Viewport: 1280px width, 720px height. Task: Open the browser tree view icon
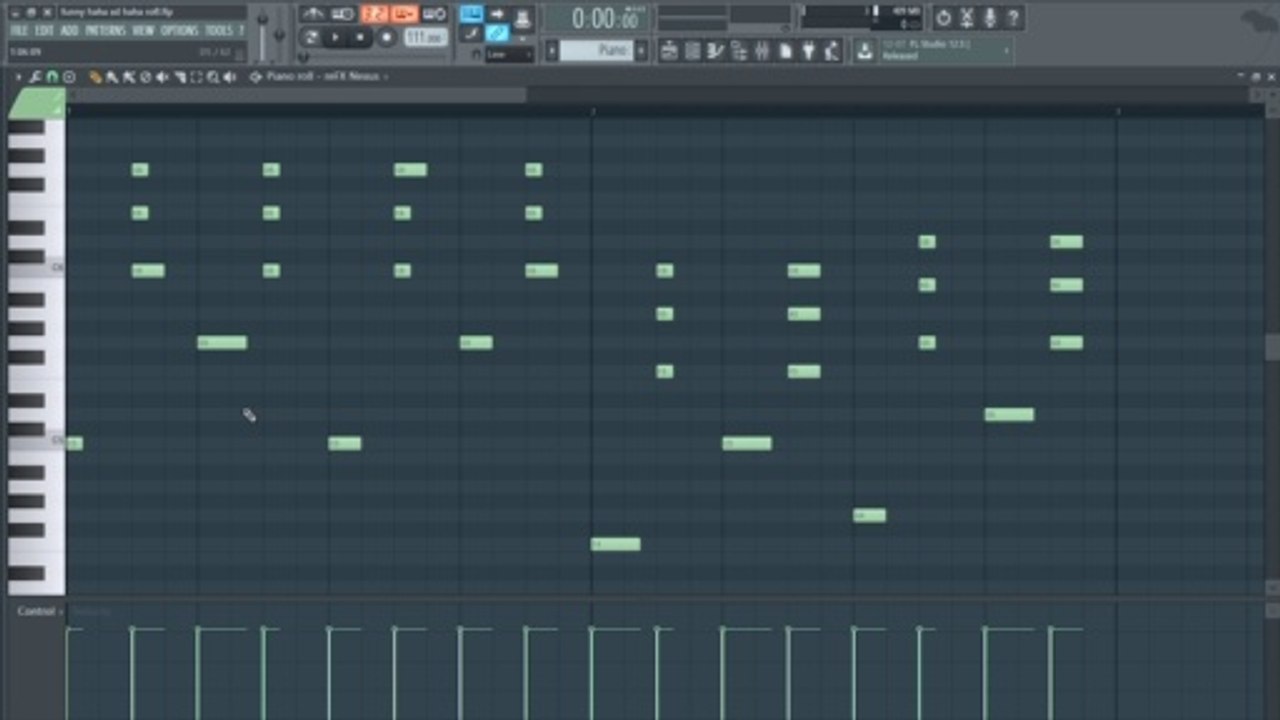point(740,50)
